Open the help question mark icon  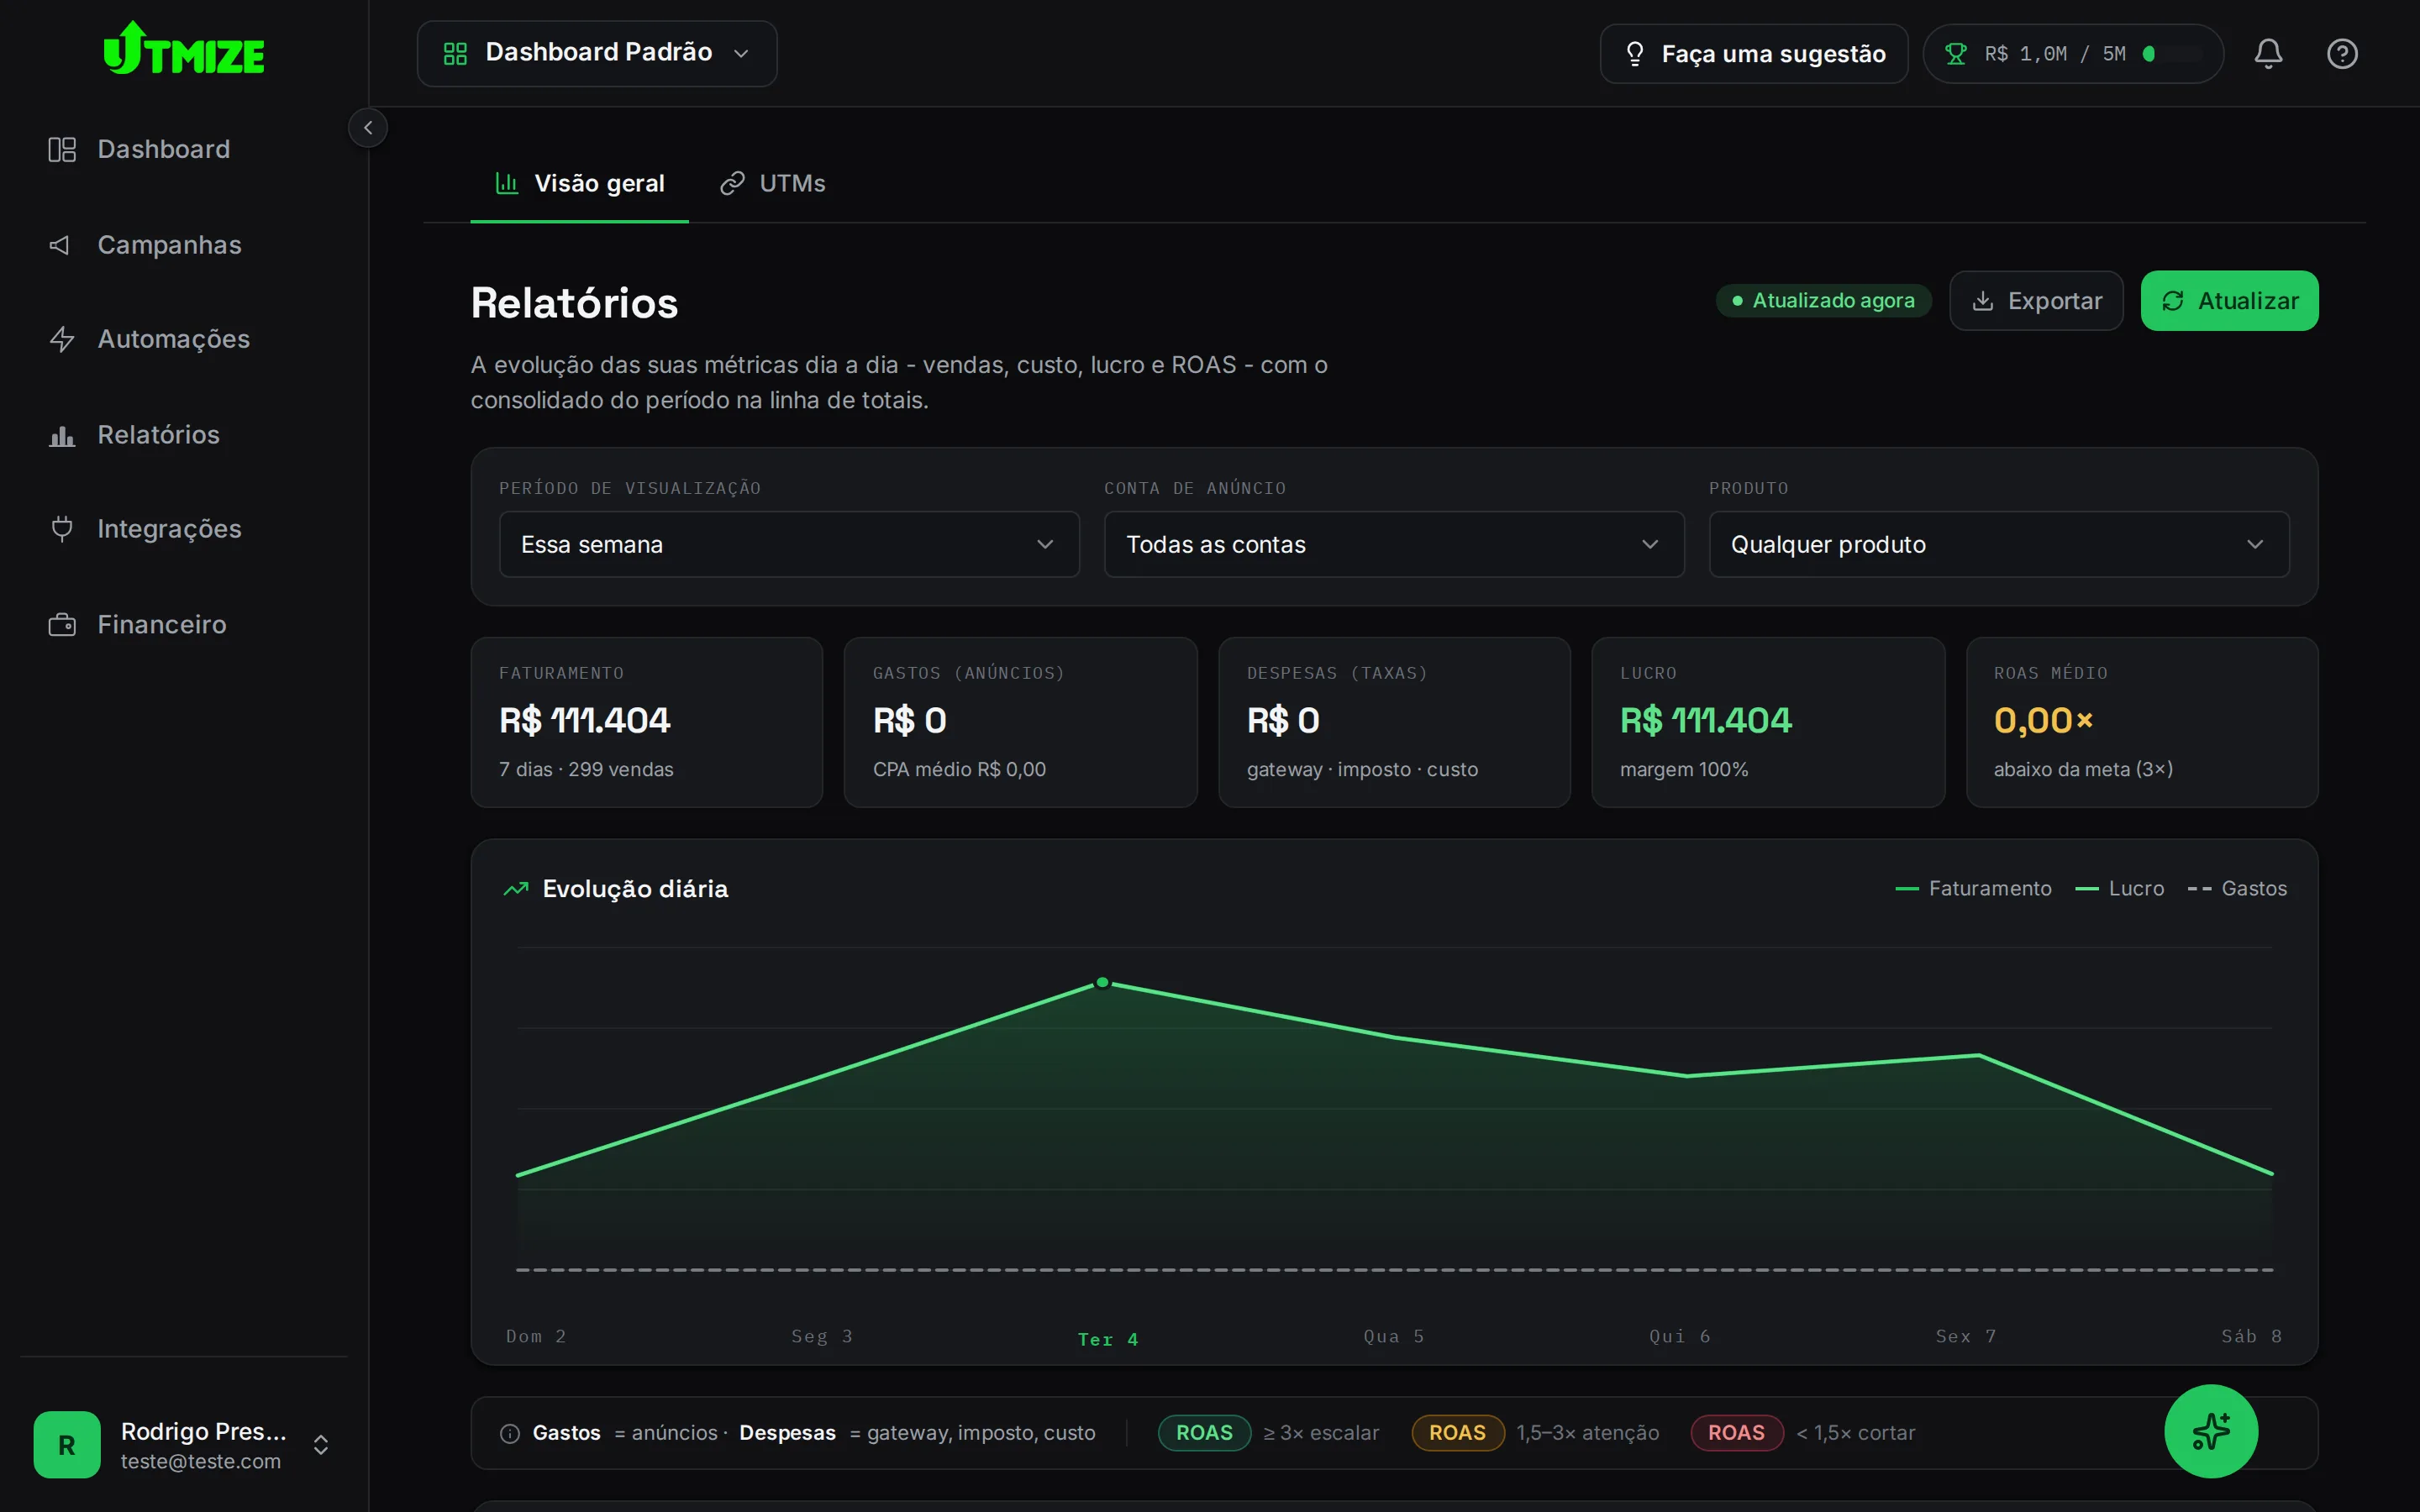pos(2342,54)
